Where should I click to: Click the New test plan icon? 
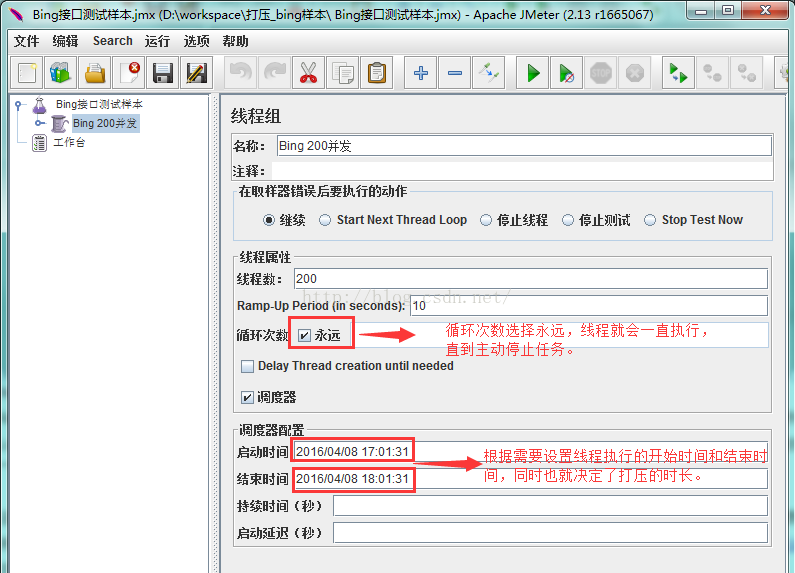[27, 73]
